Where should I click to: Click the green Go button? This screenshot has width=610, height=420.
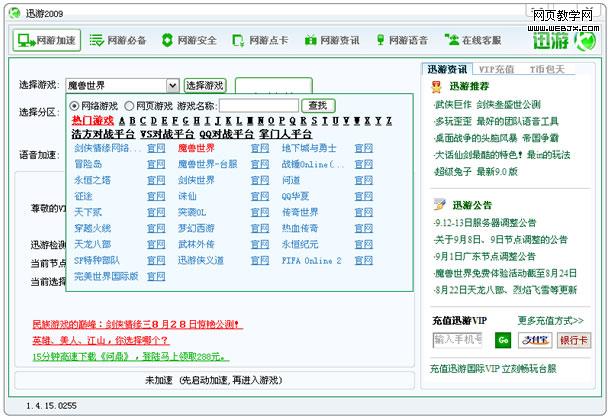[503, 340]
